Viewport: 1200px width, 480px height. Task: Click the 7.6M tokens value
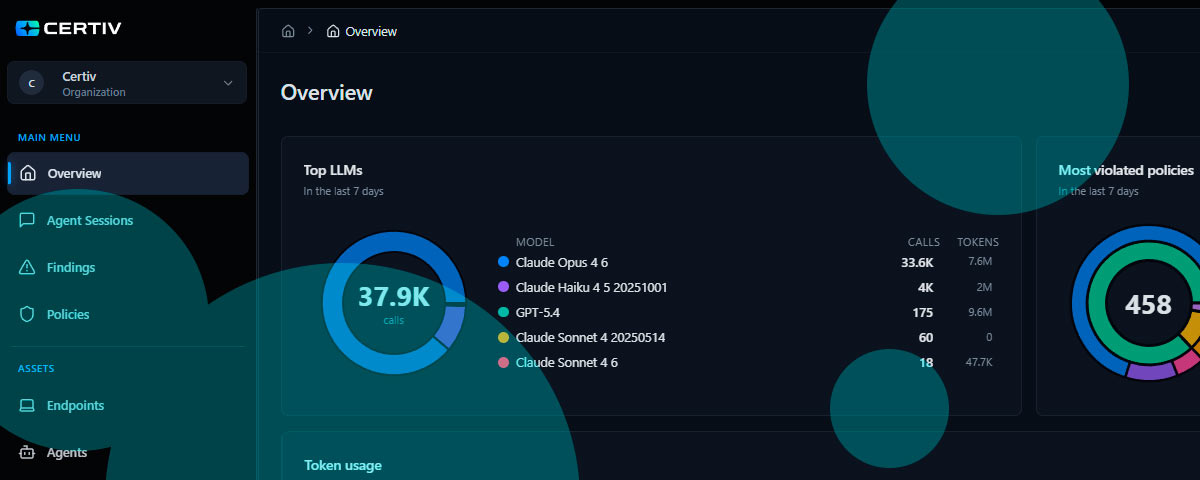tap(980, 262)
